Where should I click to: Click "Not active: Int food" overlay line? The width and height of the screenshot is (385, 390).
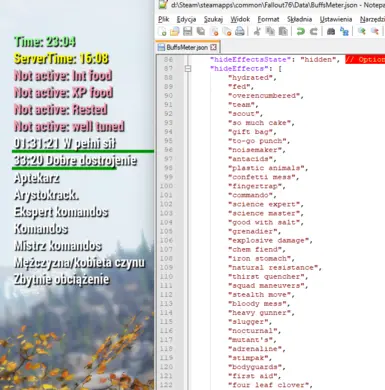tap(63, 75)
